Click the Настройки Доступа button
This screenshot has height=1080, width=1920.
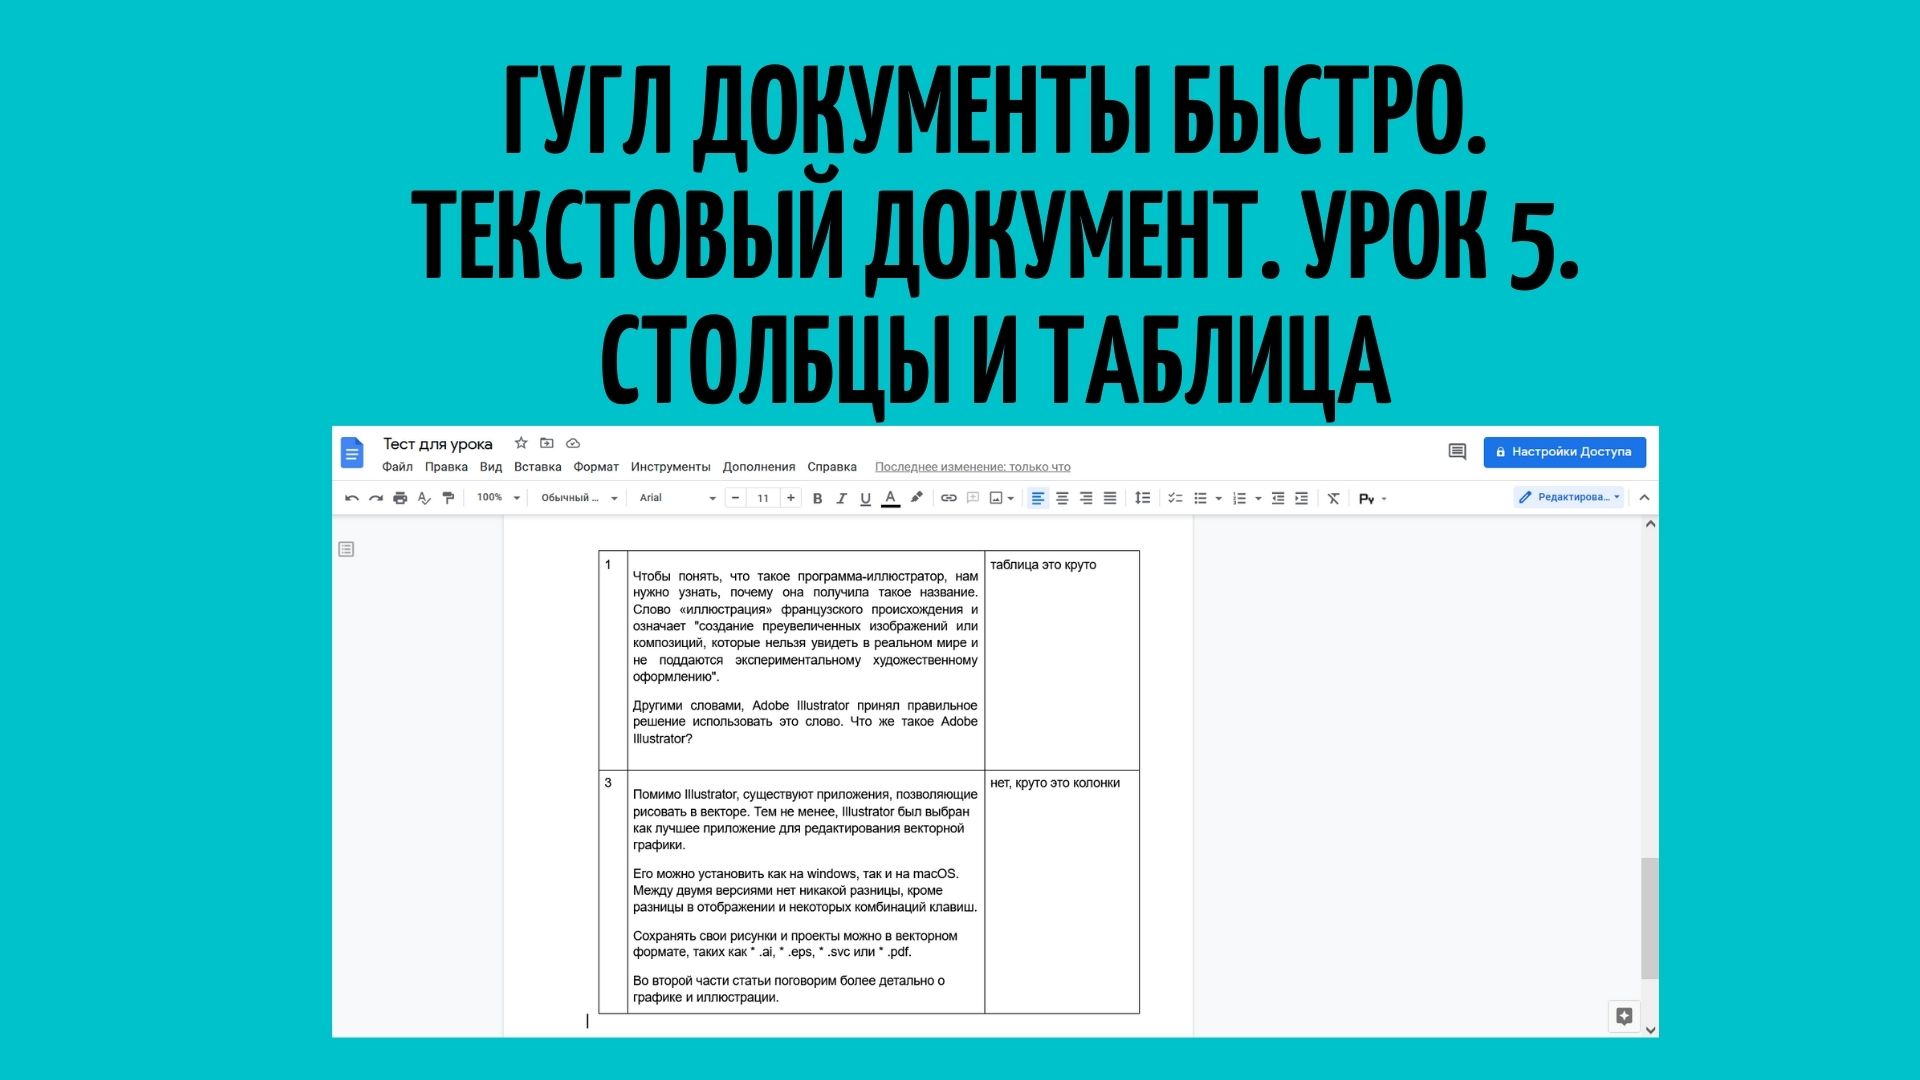tap(1564, 452)
